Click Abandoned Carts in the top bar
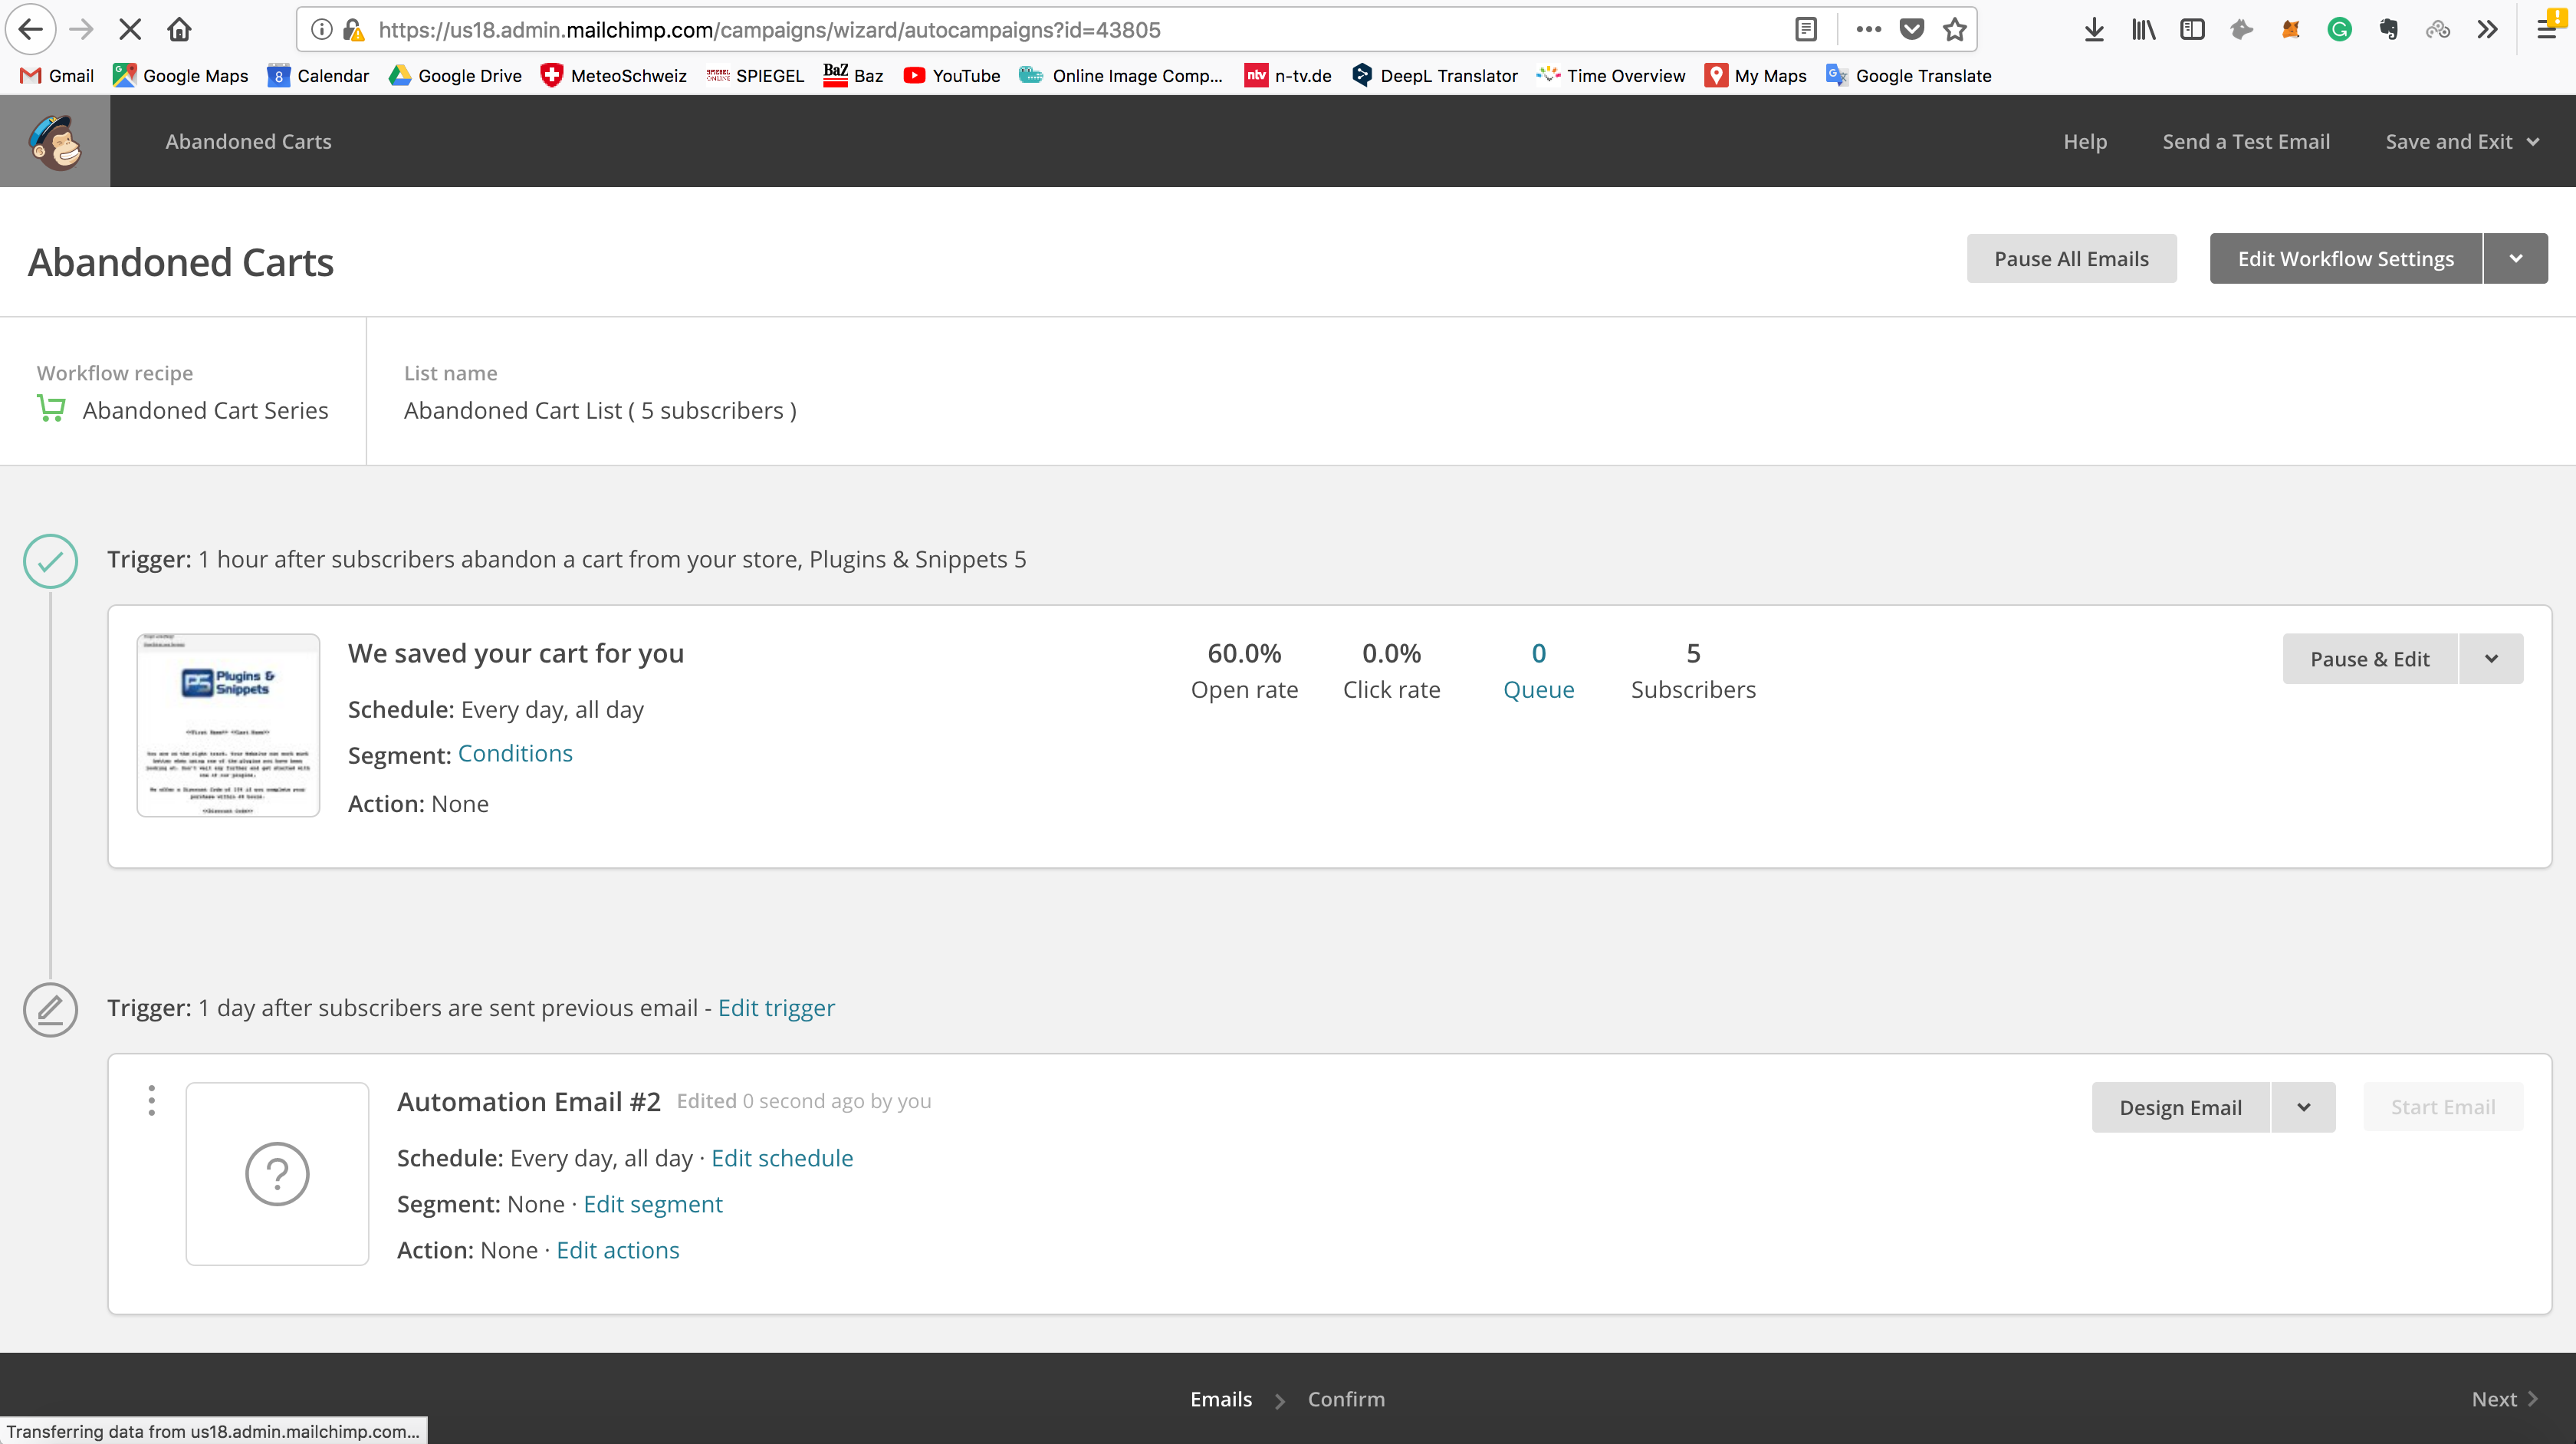Image resolution: width=2576 pixels, height=1444 pixels. (x=248, y=141)
